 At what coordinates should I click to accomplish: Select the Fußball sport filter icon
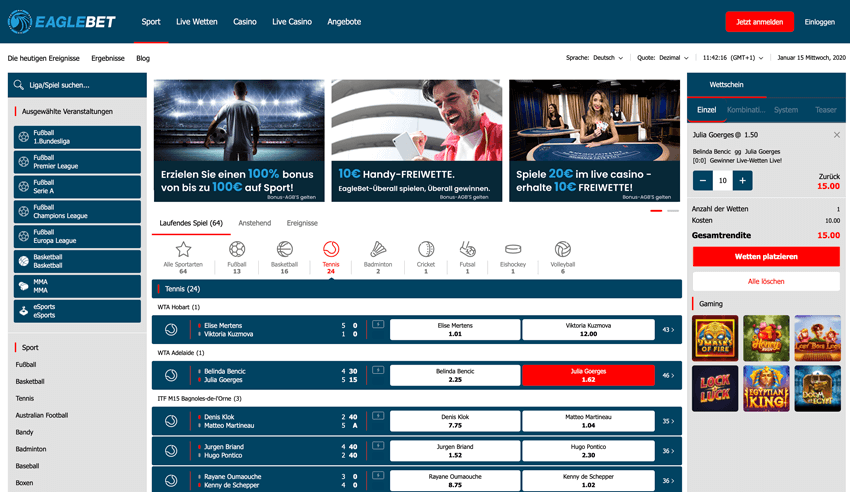(237, 249)
